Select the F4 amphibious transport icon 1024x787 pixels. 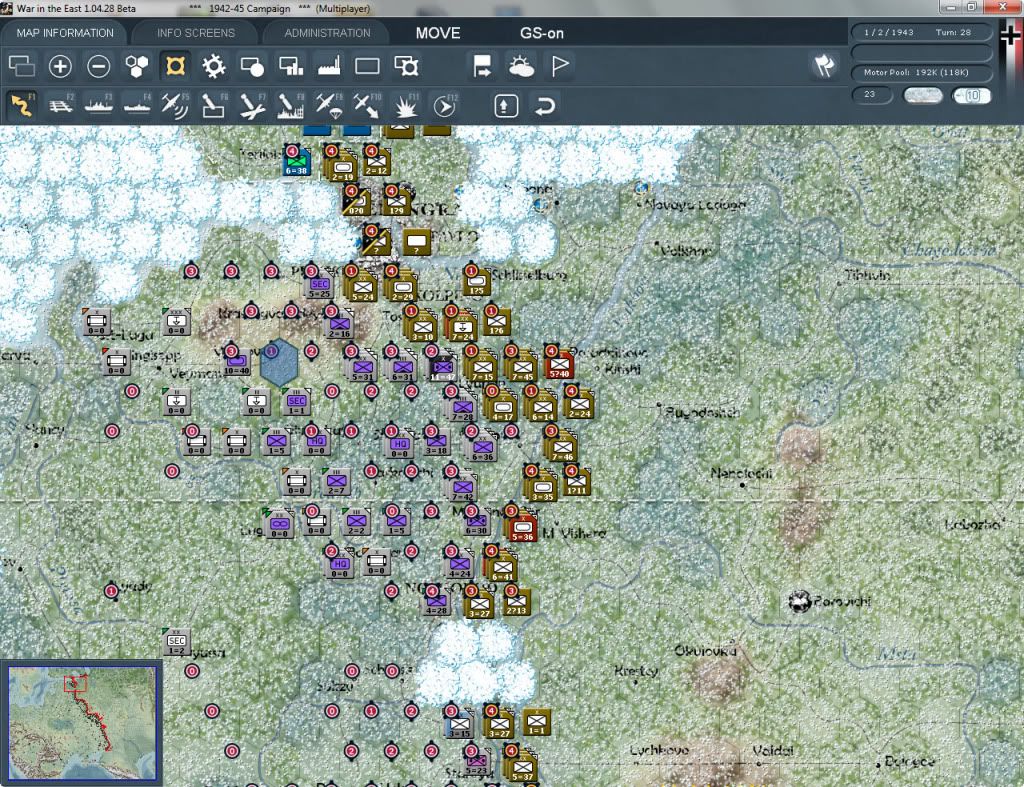coord(137,105)
